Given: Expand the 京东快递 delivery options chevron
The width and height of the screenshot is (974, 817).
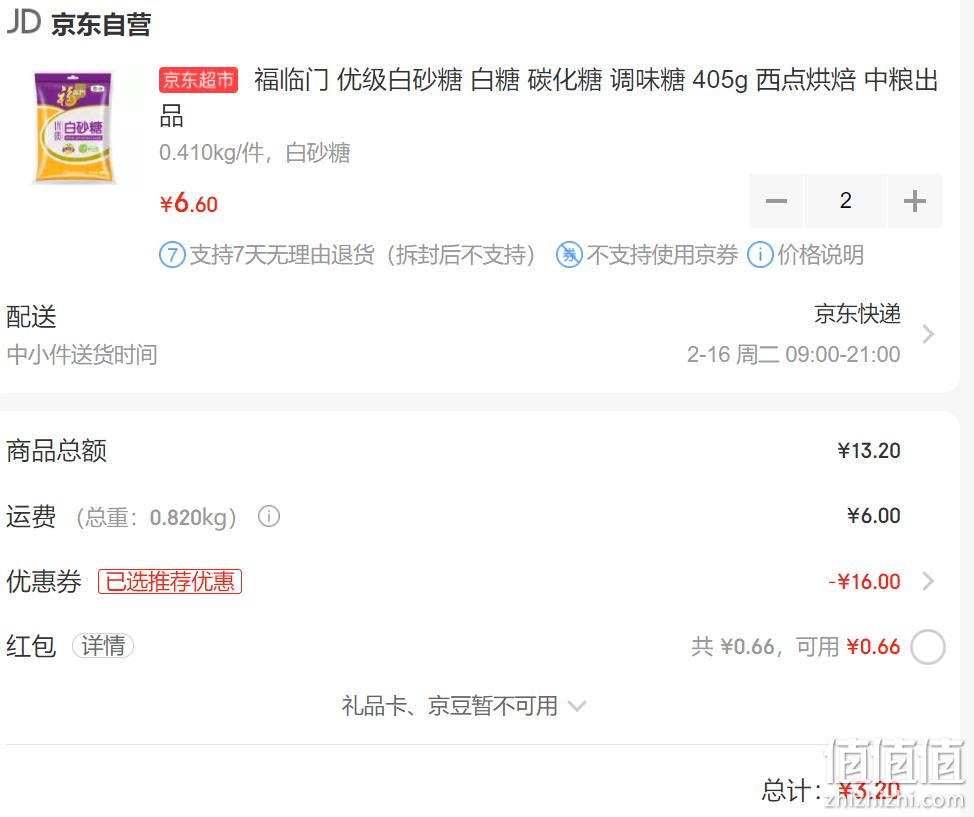Looking at the screenshot, I should coord(928,334).
